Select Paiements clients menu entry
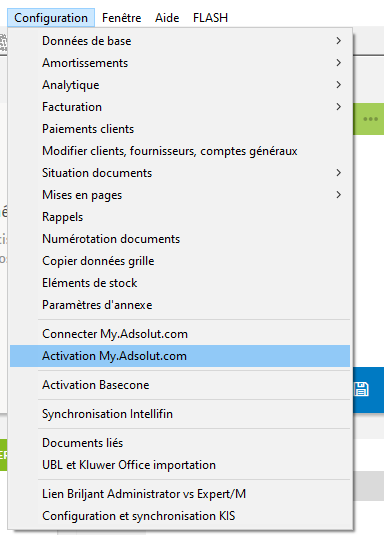The height and width of the screenshot is (535, 384). point(180,129)
